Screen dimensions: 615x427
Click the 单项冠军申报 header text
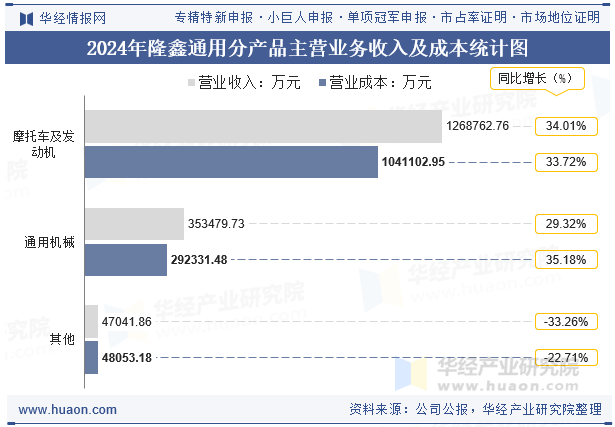[x=388, y=18]
